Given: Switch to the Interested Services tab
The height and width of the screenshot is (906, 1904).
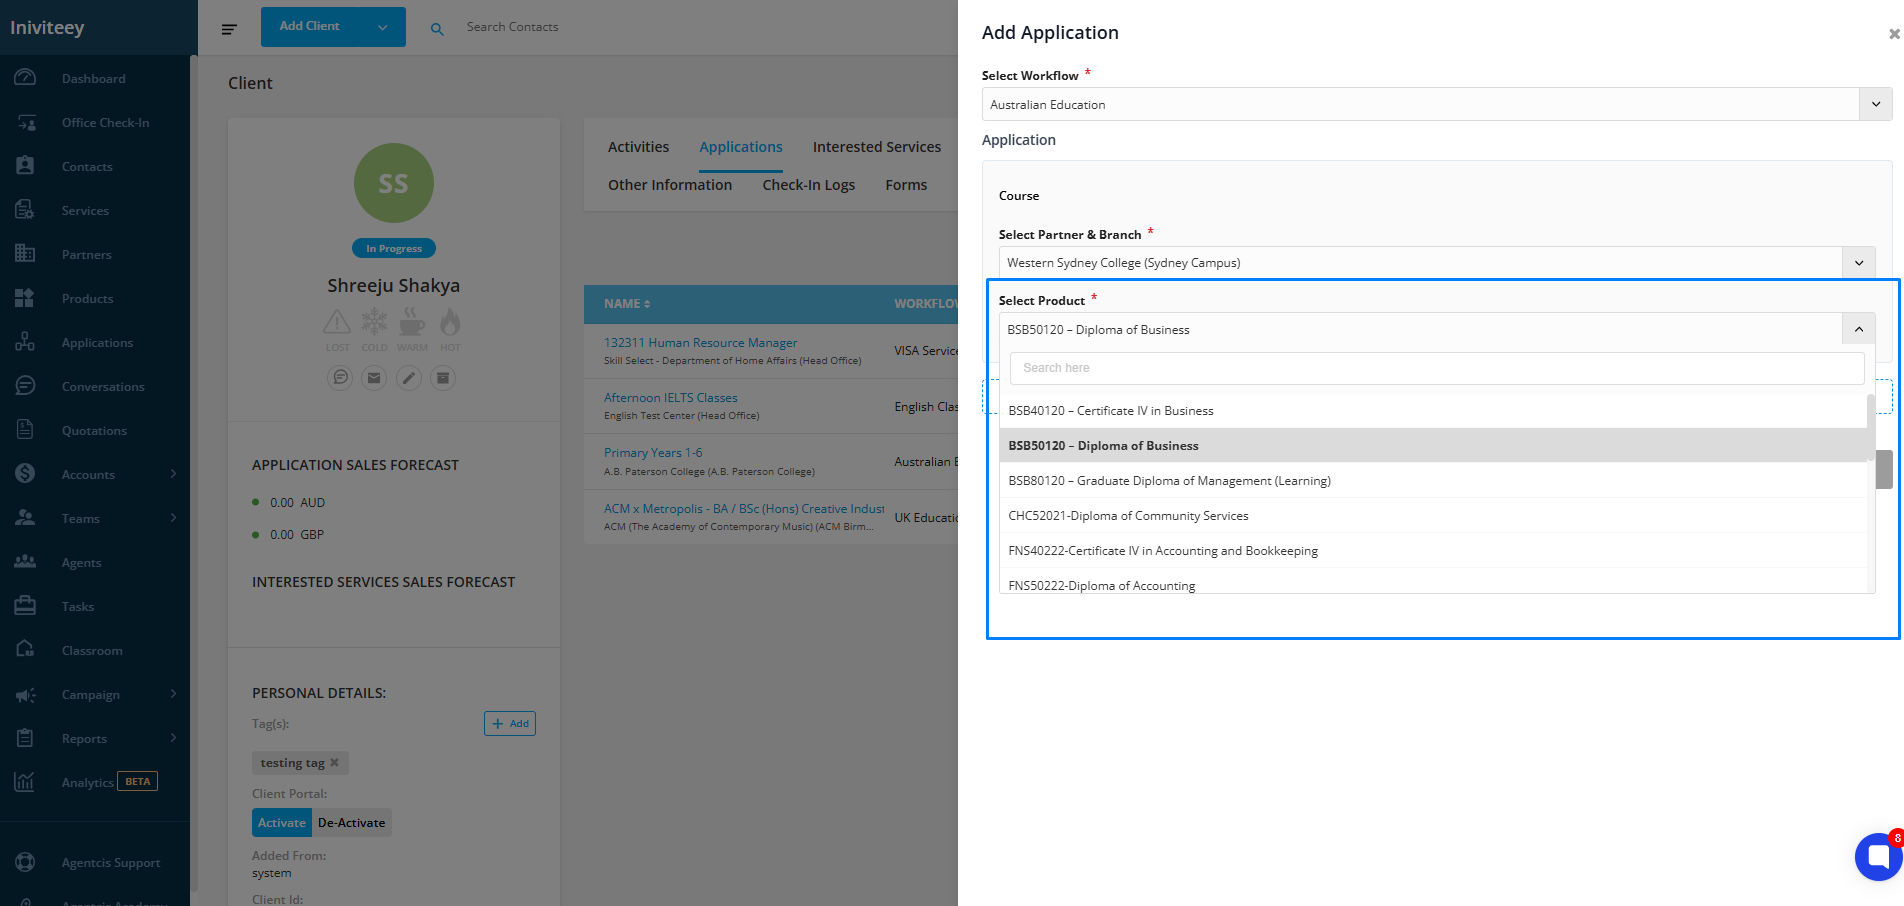Looking at the screenshot, I should [876, 147].
